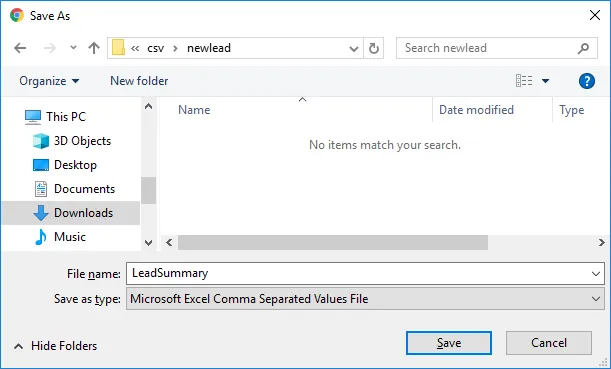Screen dimensions: 611x369
Task: Open help with the blue question mark
Action: coord(586,81)
